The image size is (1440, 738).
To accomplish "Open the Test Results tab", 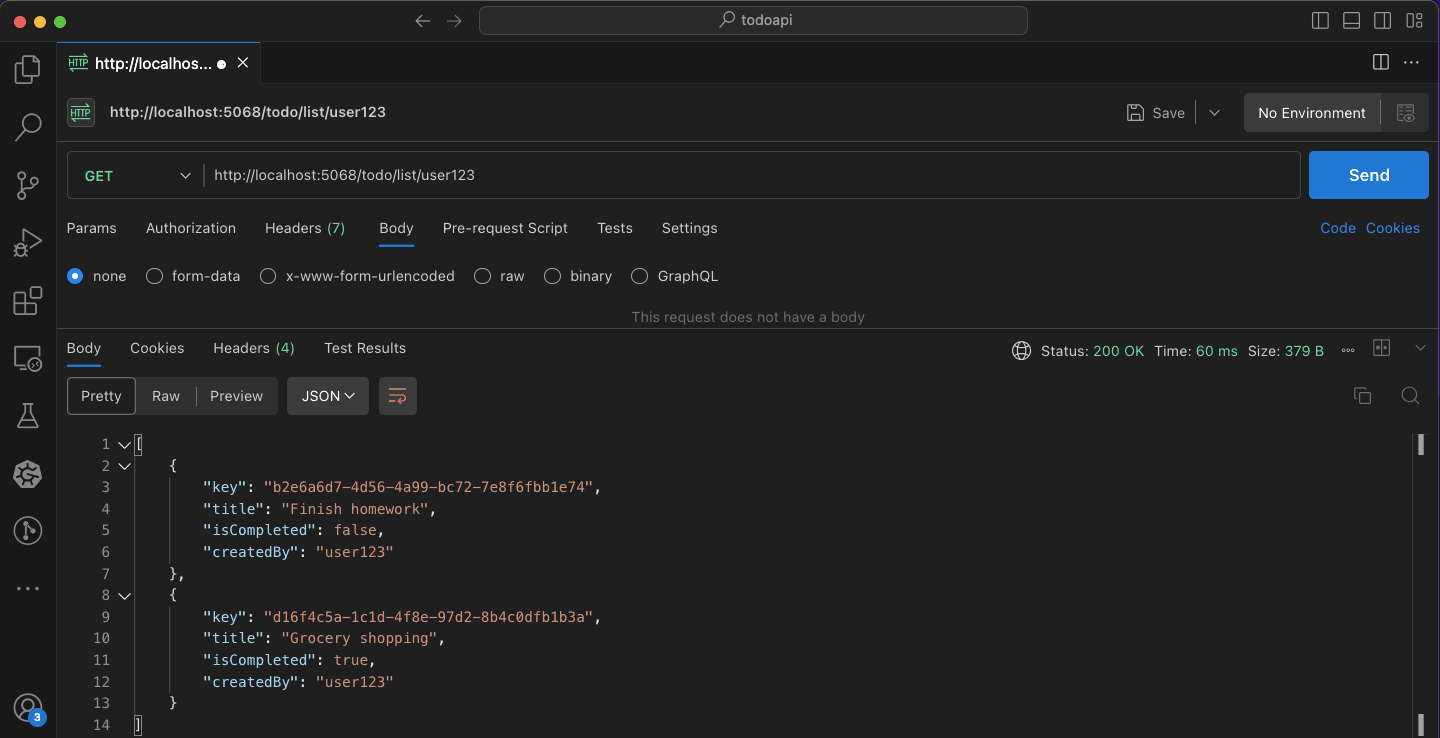I will point(365,348).
